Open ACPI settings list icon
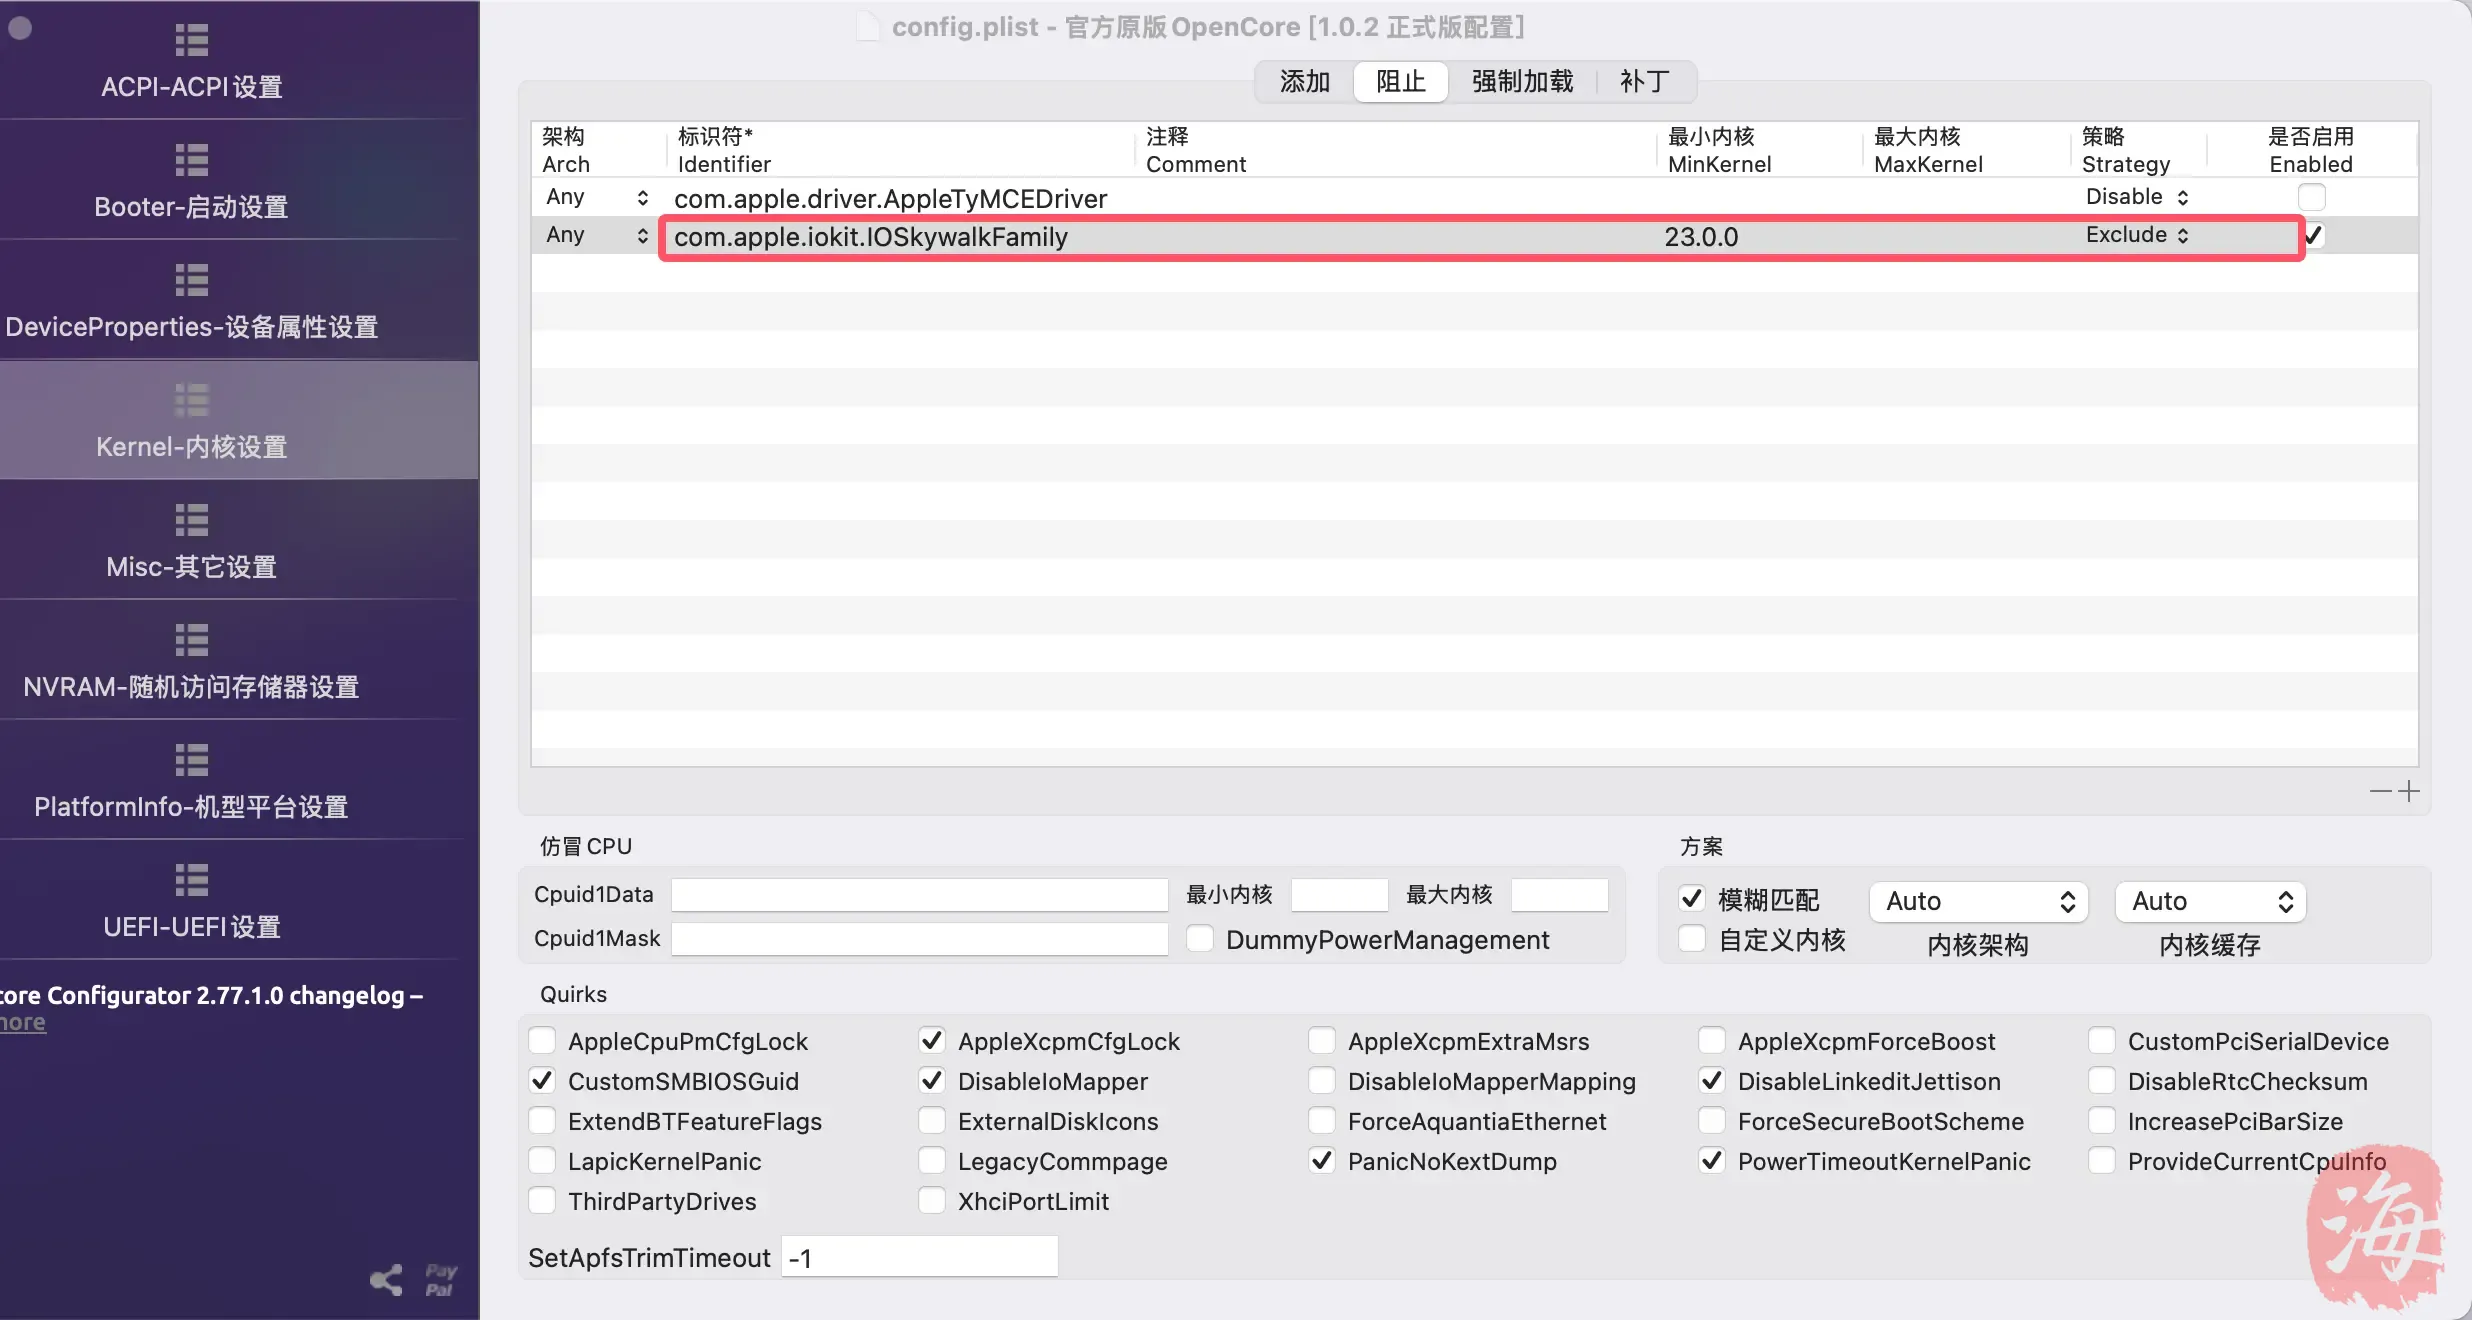Viewport: 2472px width, 1320px height. 191,40
